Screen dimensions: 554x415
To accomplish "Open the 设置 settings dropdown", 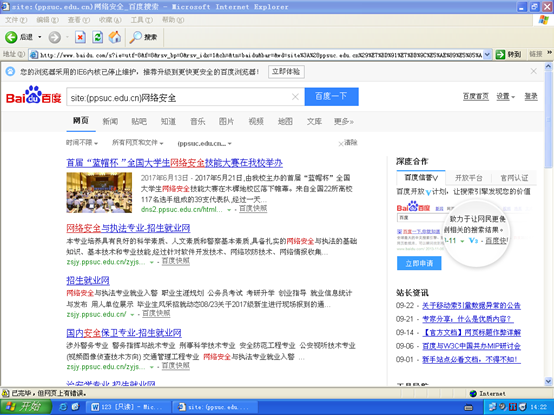I will [x=506, y=96].
